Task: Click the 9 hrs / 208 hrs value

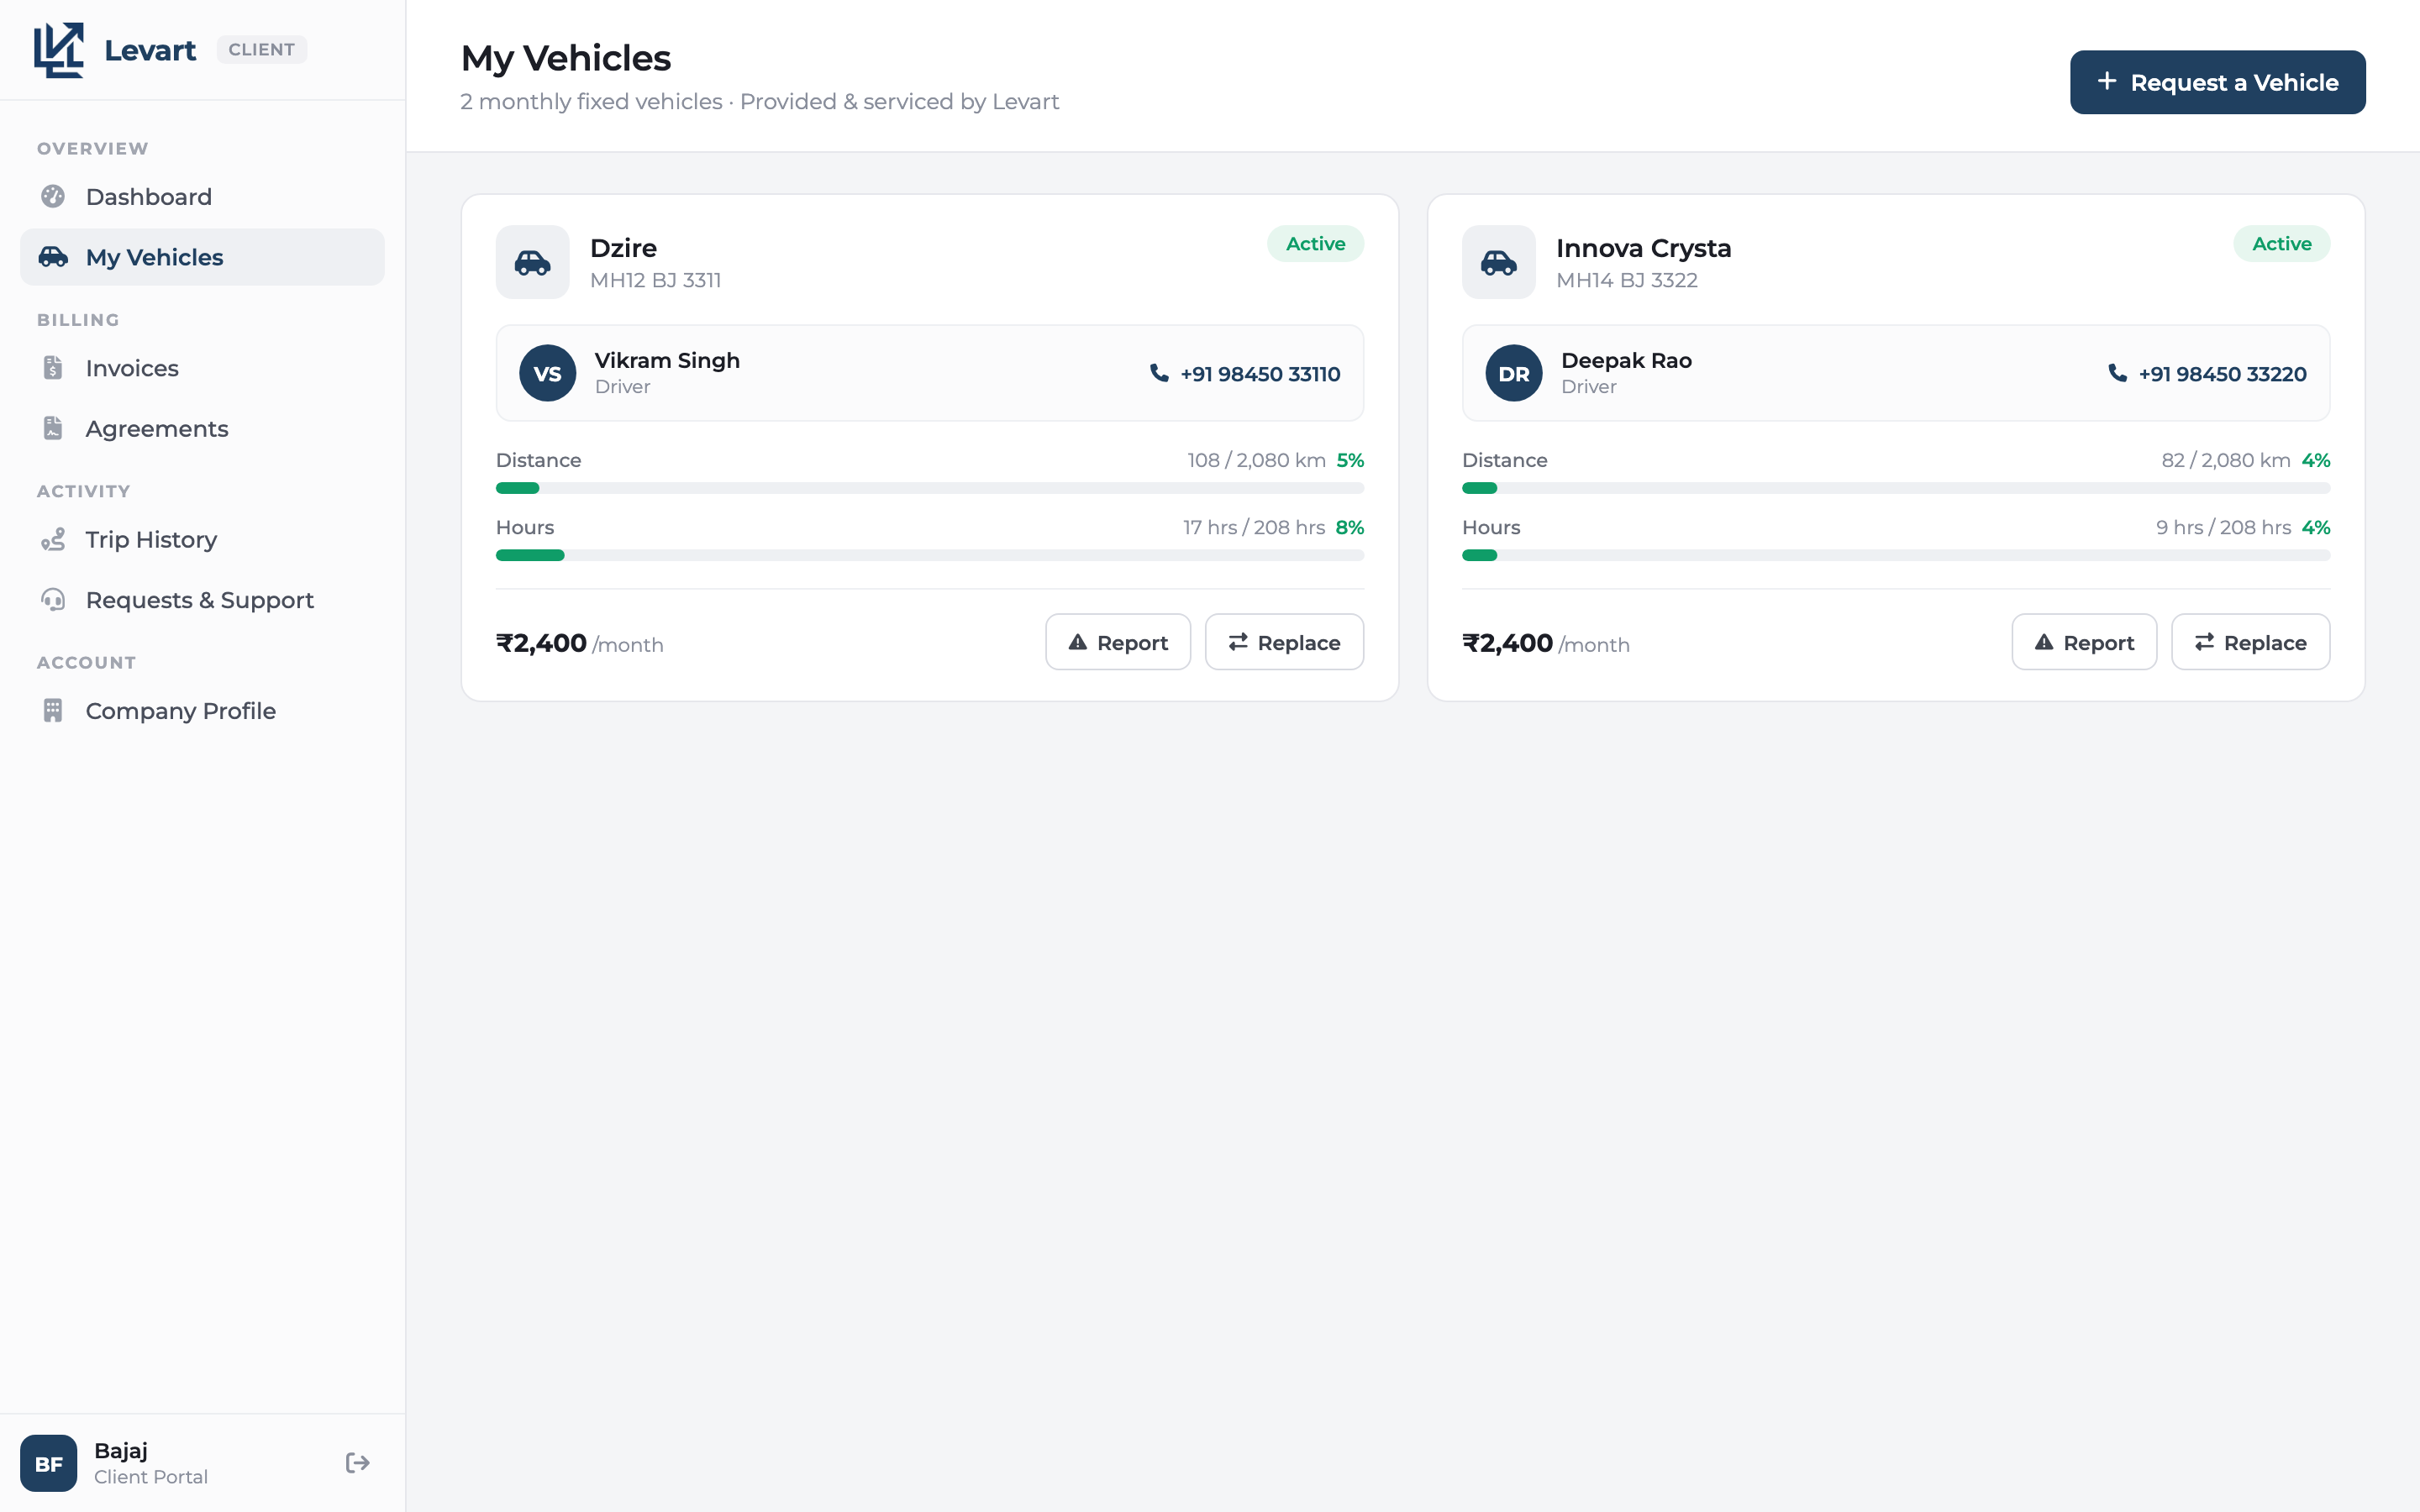Action: 2223,527
